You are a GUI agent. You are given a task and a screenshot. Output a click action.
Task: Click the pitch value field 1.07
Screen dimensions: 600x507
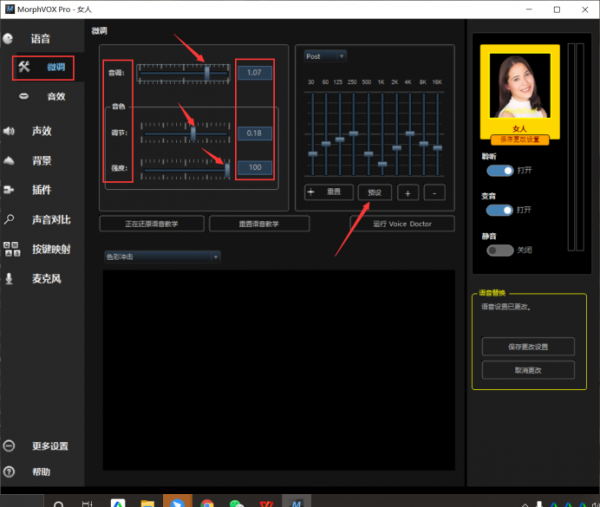pos(255,73)
